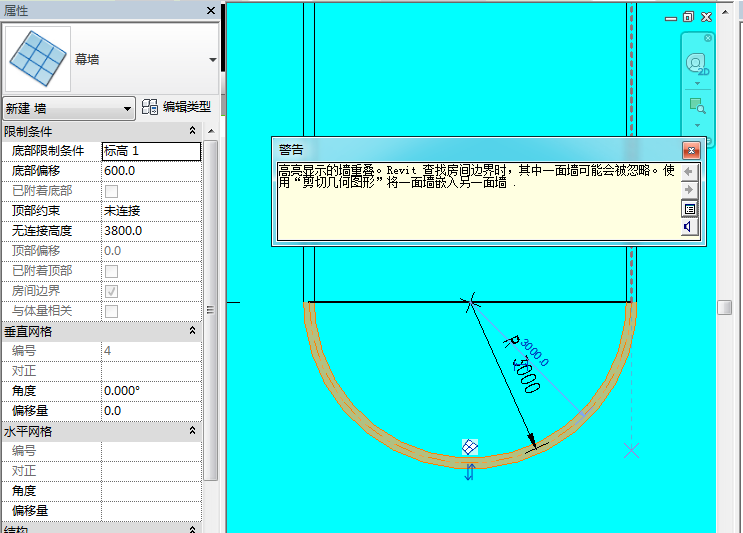This screenshot has height=533, width=743.
Task: Open the curtain wall type selector dropdown
Action: point(212,60)
